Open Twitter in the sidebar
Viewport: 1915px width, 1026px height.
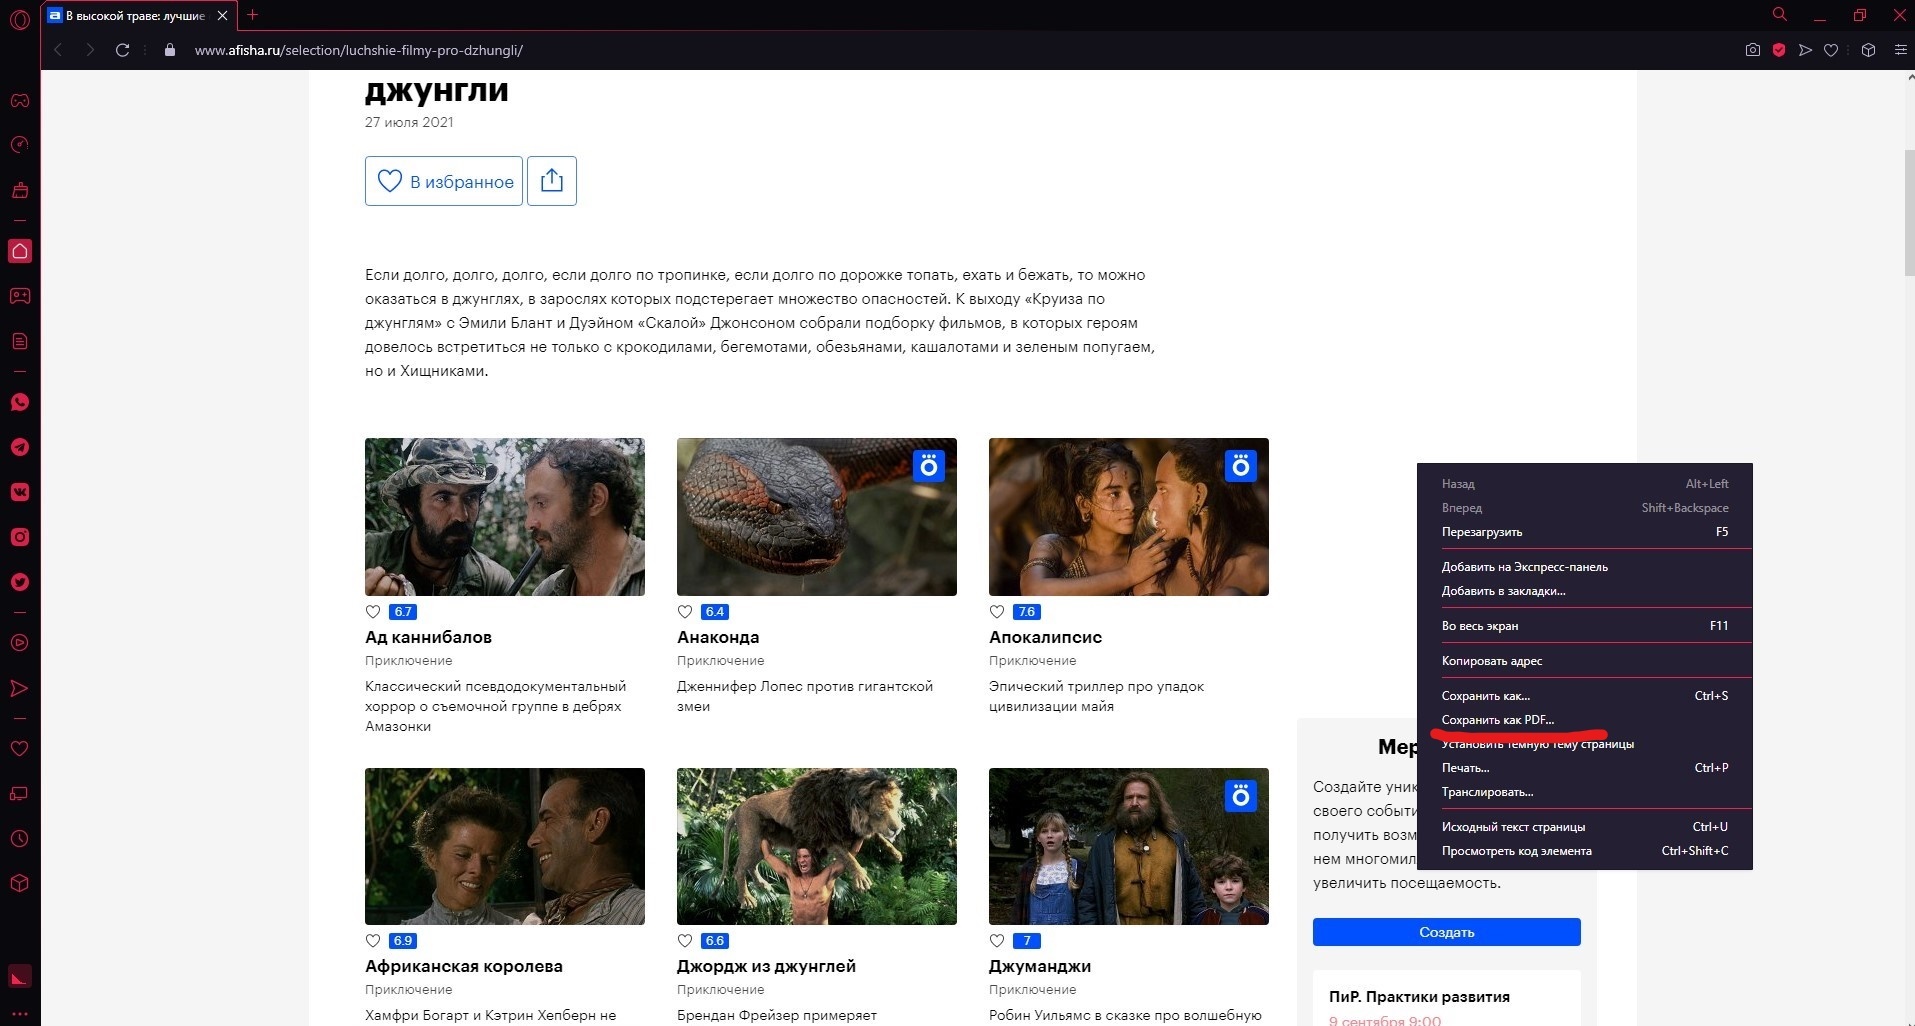[x=20, y=582]
